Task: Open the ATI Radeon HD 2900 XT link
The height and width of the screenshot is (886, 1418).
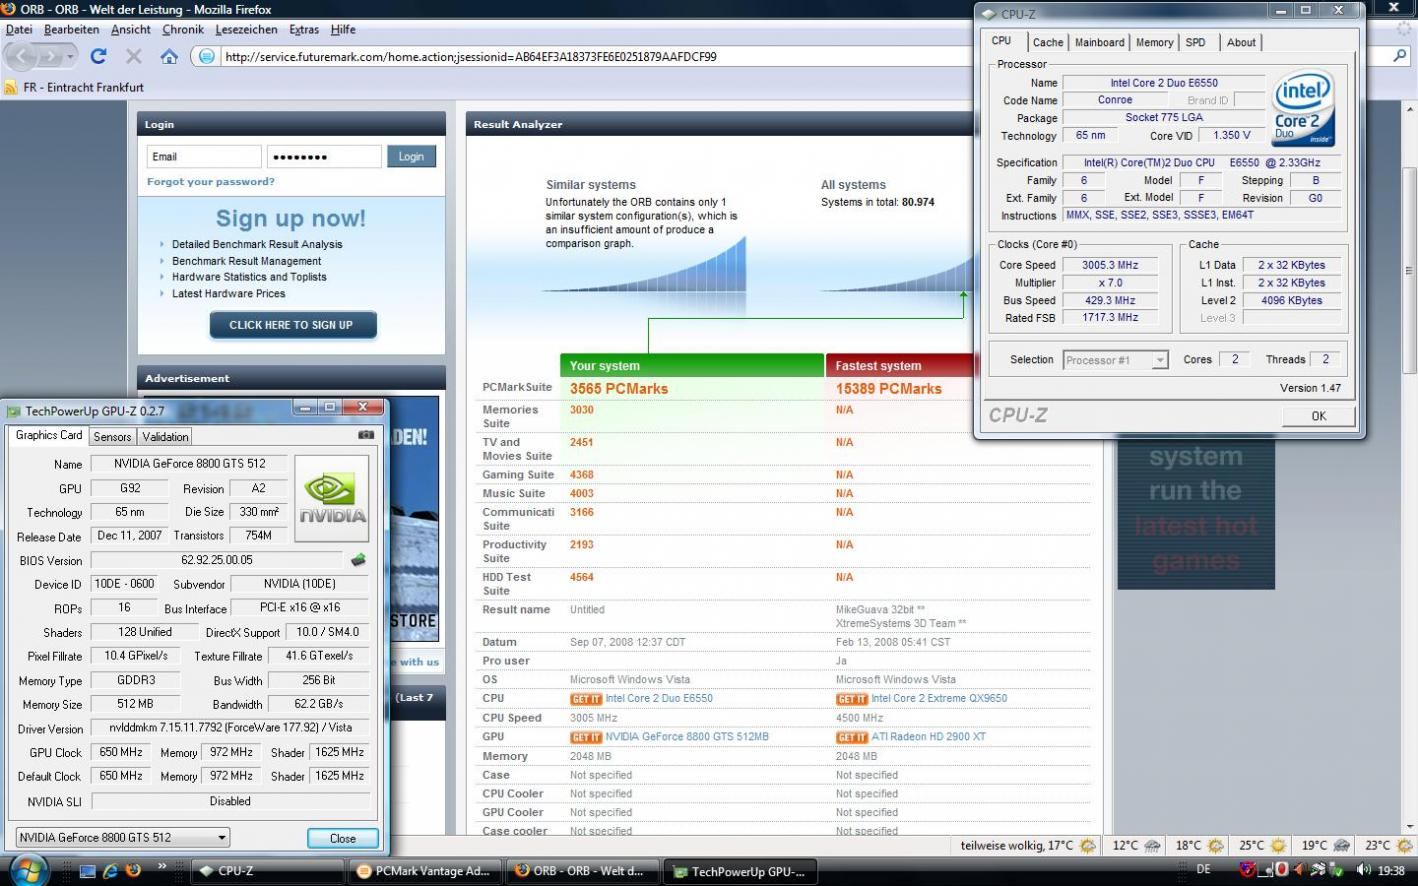Action: 928,737
